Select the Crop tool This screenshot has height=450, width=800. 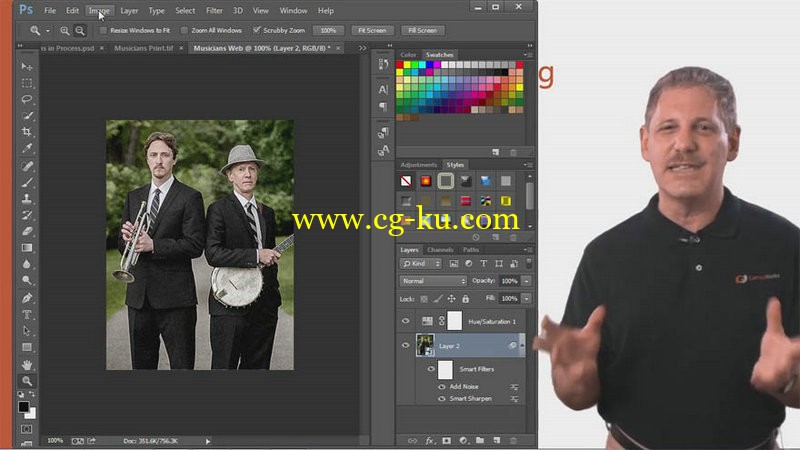click(x=27, y=132)
